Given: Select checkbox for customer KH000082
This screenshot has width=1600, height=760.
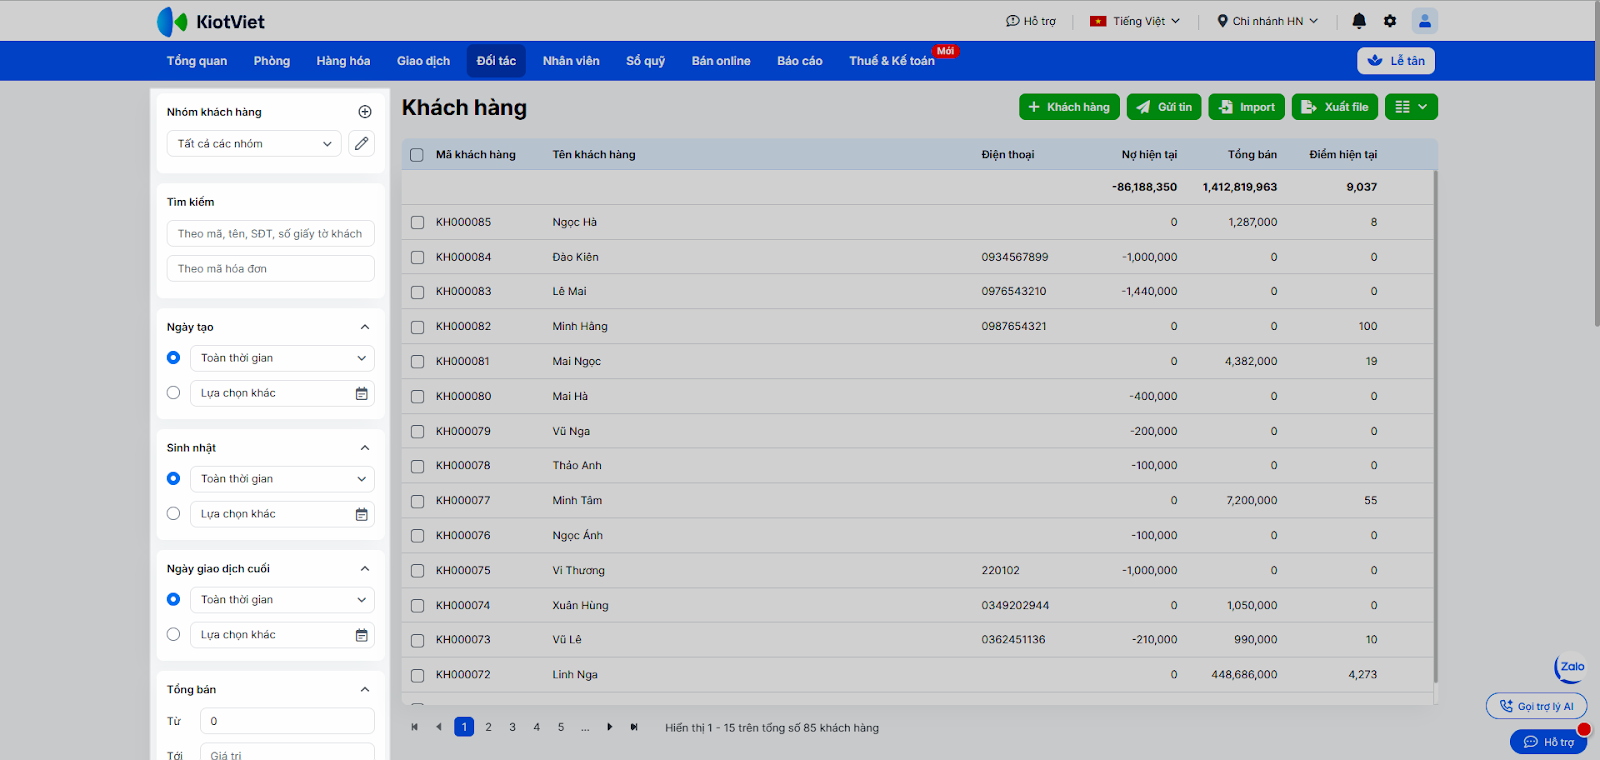Looking at the screenshot, I should click(x=417, y=327).
